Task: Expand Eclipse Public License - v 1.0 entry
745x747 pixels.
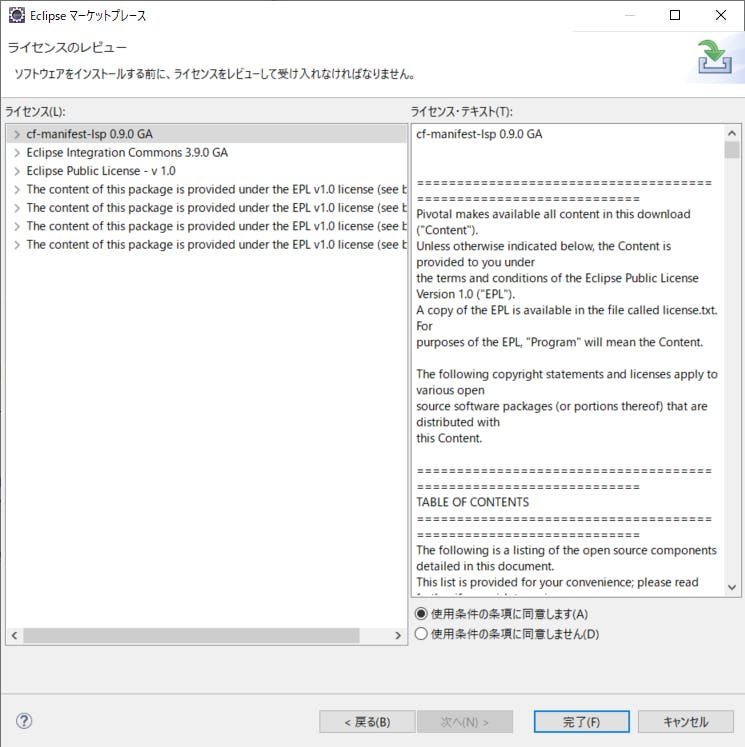Action: click(17, 171)
